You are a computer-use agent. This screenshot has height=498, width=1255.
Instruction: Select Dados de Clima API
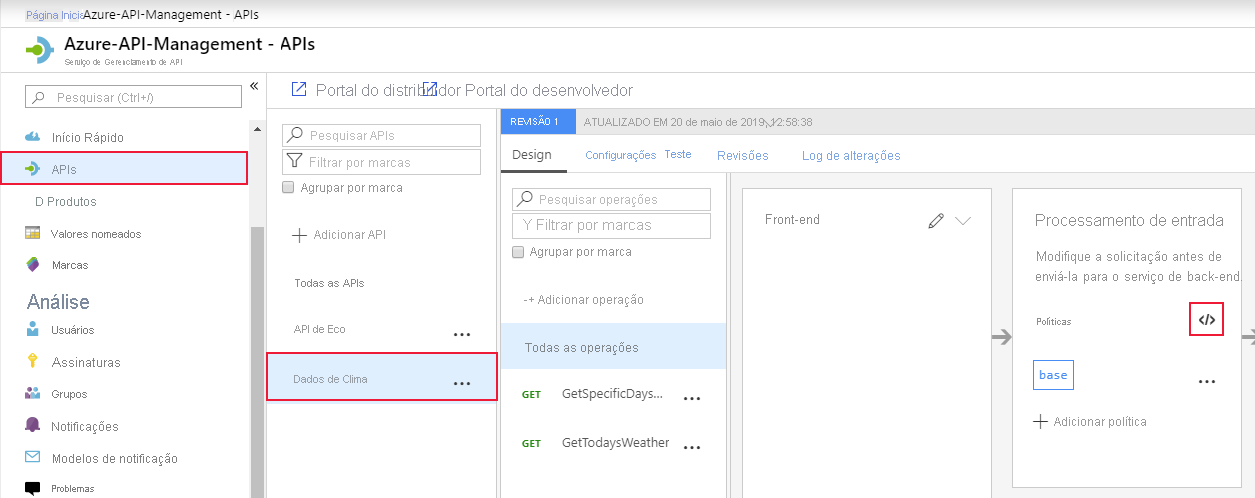pyautogui.click(x=382, y=377)
